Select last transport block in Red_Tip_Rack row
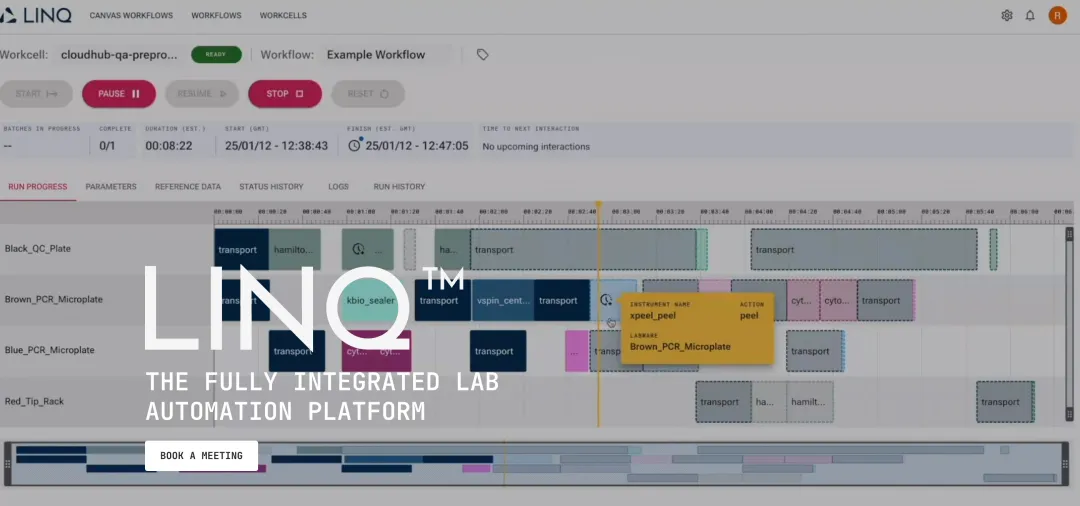 pos(1006,402)
